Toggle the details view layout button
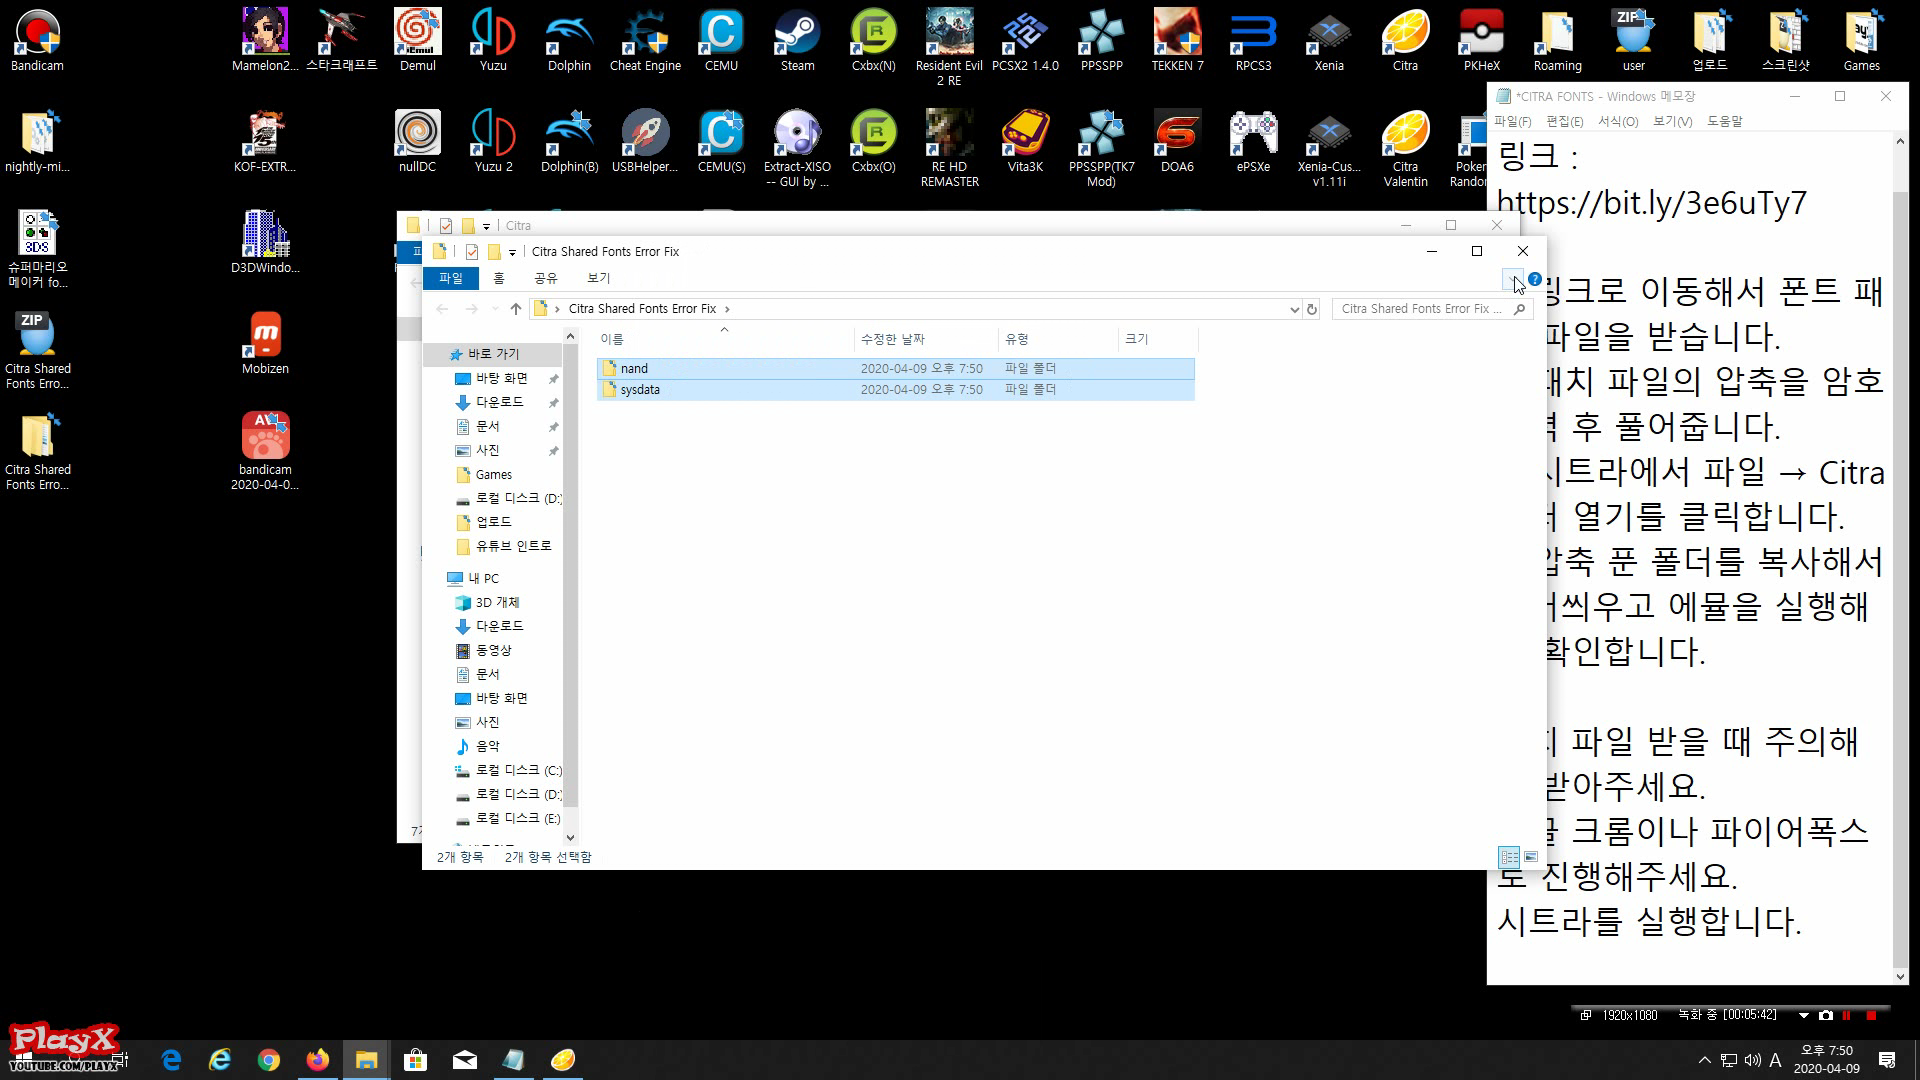 pyautogui.click(x=1509, y=857)
